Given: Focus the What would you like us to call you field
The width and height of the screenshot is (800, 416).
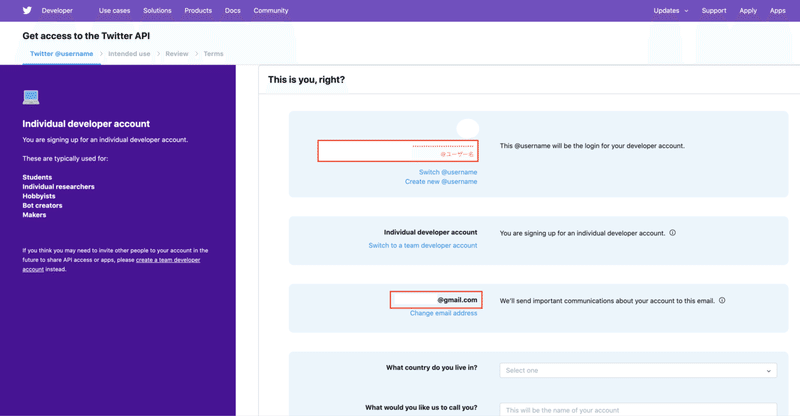Looking at the screenshot, I should click(x=638, y=409).
